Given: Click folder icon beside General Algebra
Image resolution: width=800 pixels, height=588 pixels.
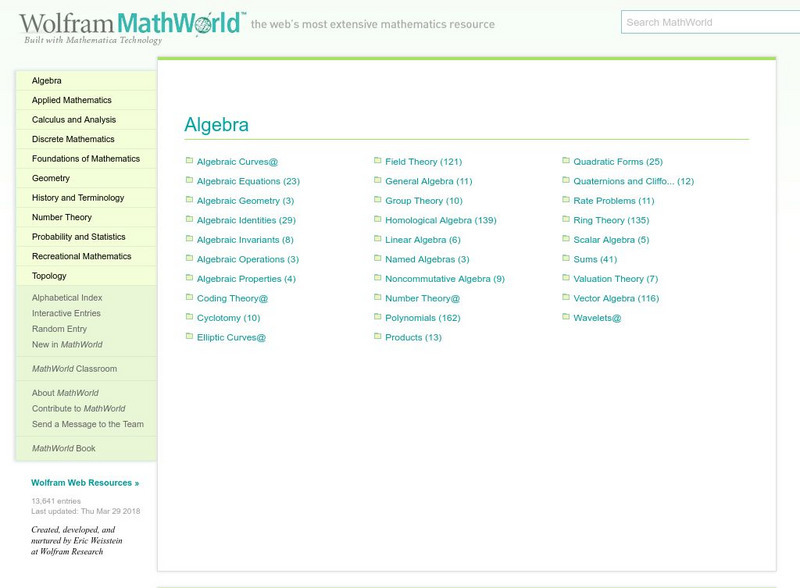Looking at the screenshot, I should tap(378, 180).
